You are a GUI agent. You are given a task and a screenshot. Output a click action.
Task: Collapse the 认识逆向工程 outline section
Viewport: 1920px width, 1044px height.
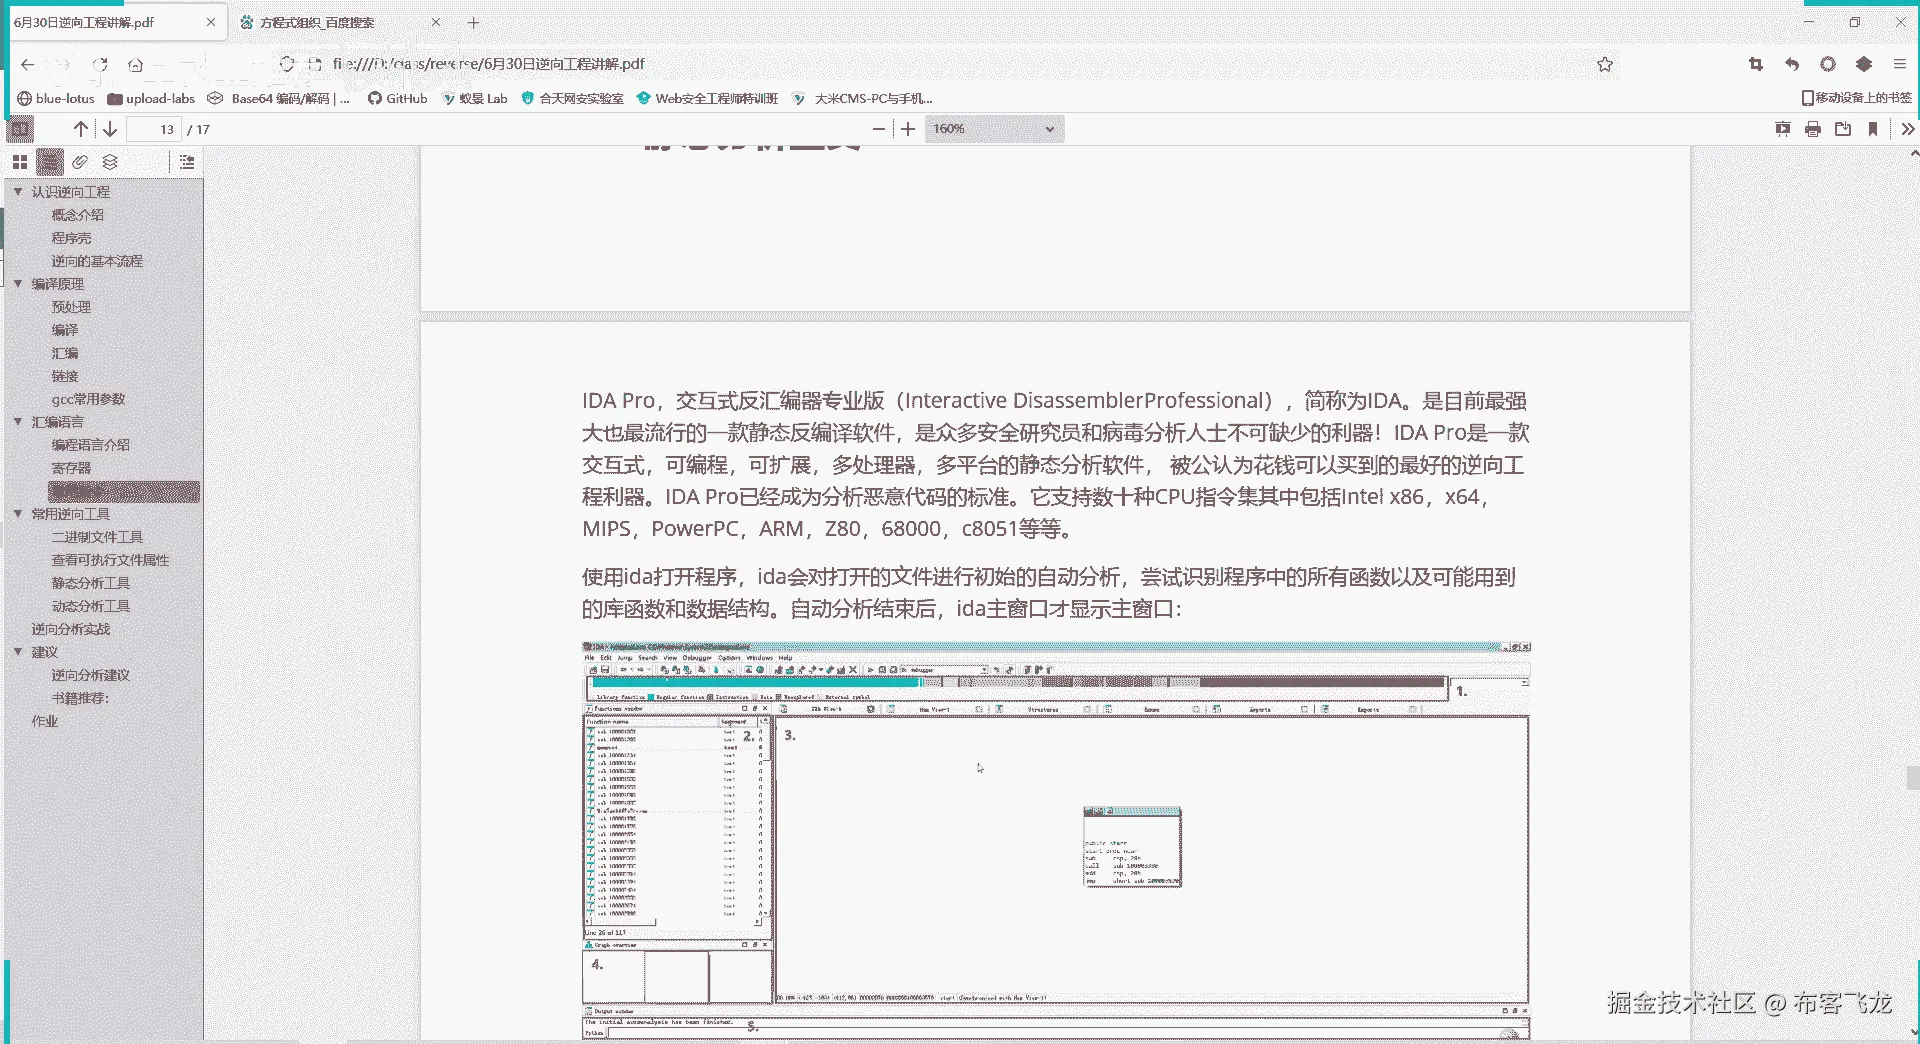click(x=18, y=191)
